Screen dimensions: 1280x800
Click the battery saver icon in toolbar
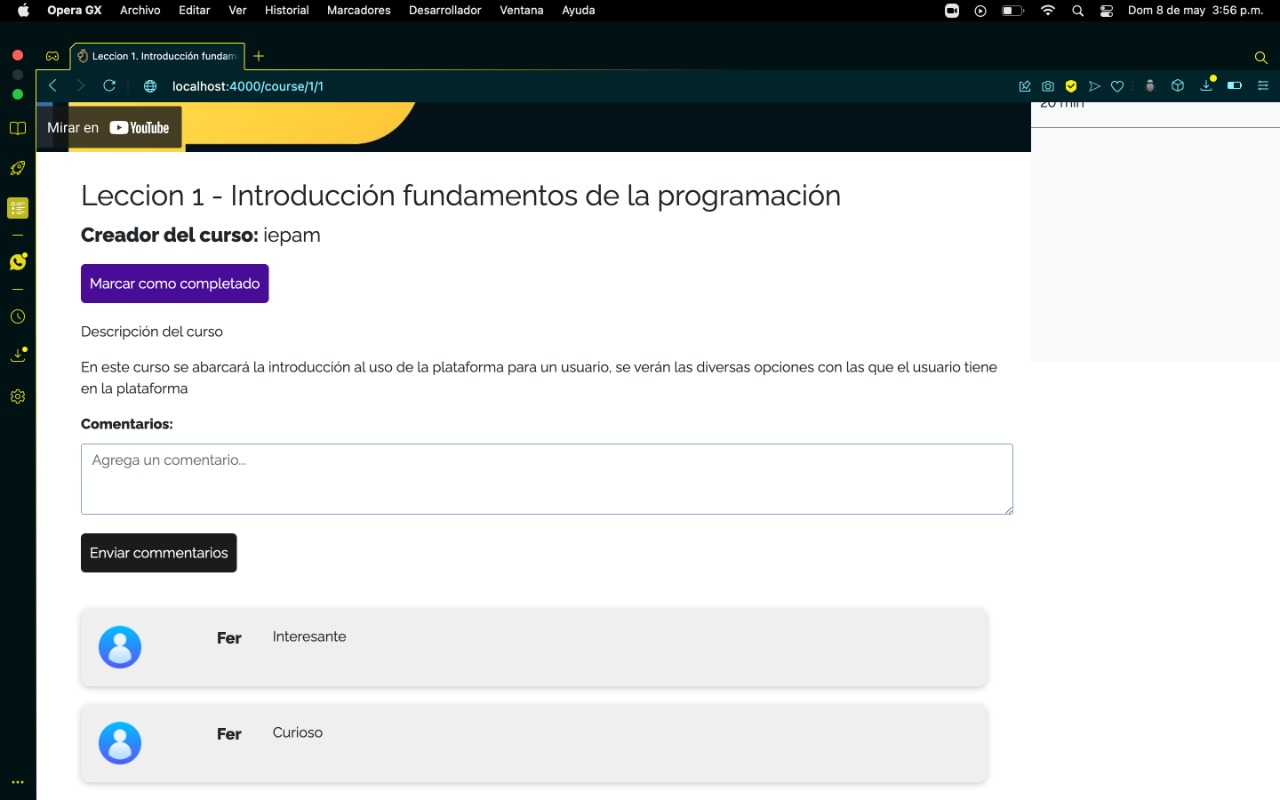click(1235, 86)
